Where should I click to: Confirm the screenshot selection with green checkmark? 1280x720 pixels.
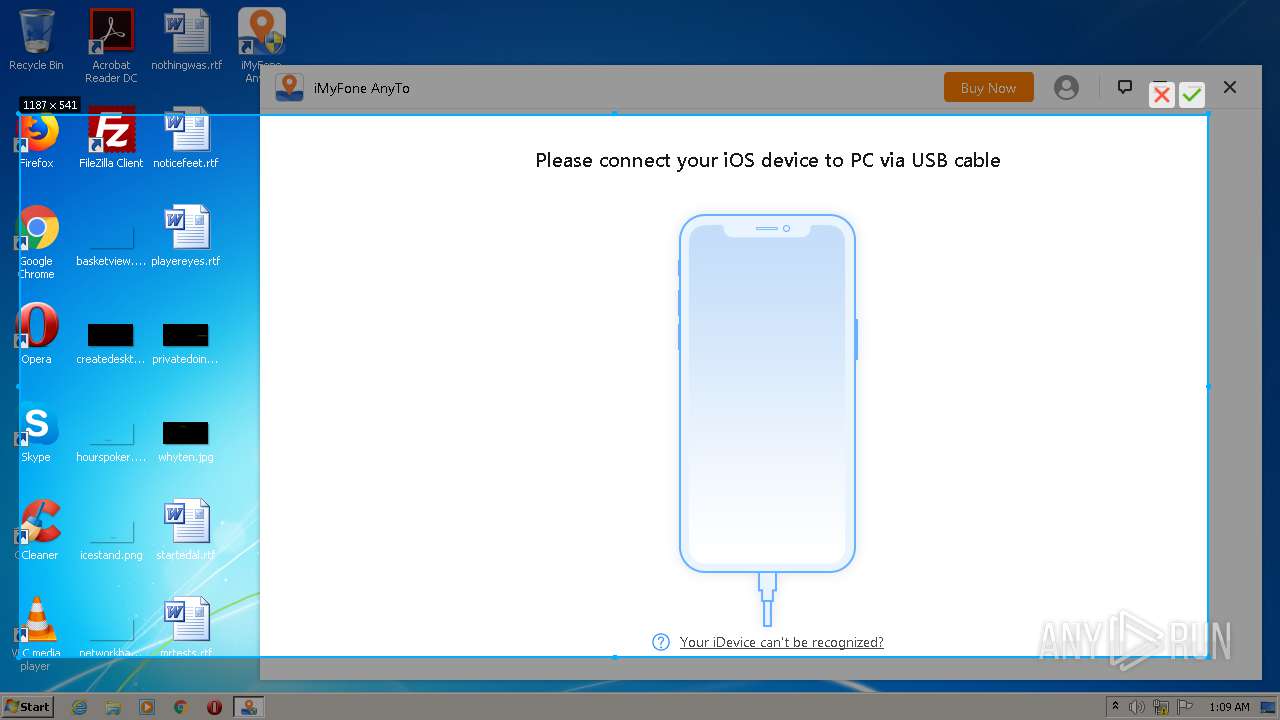point(1191,95)
